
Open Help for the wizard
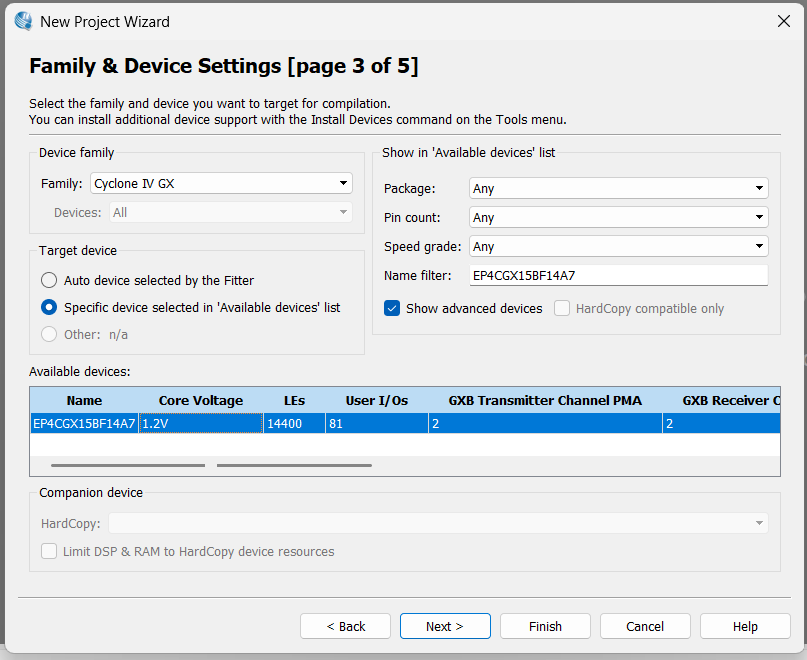745,626
